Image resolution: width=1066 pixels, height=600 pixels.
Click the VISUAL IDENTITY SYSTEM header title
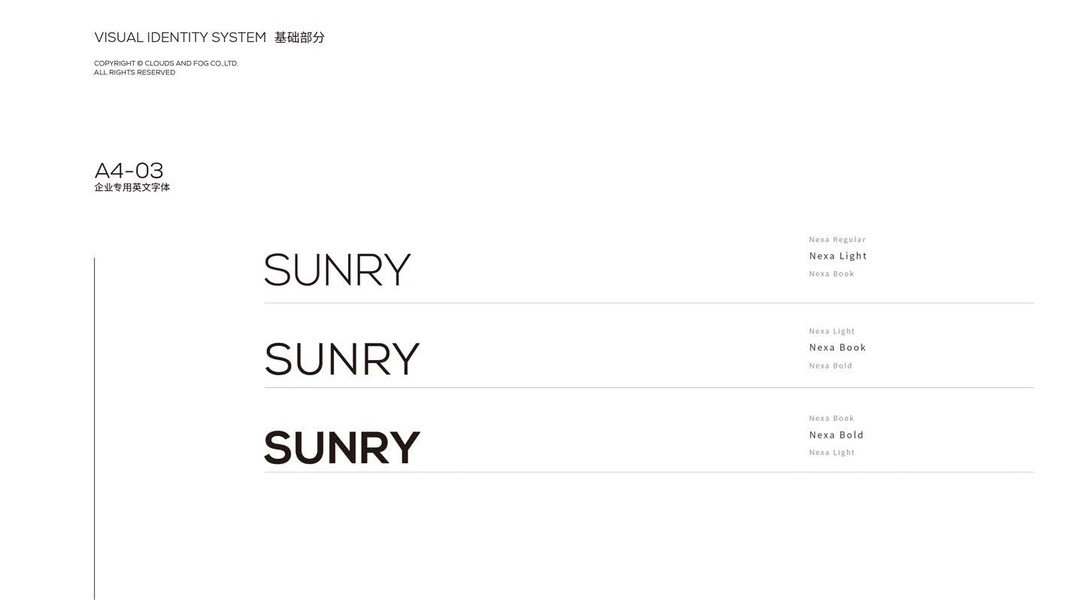coord(180,38)
